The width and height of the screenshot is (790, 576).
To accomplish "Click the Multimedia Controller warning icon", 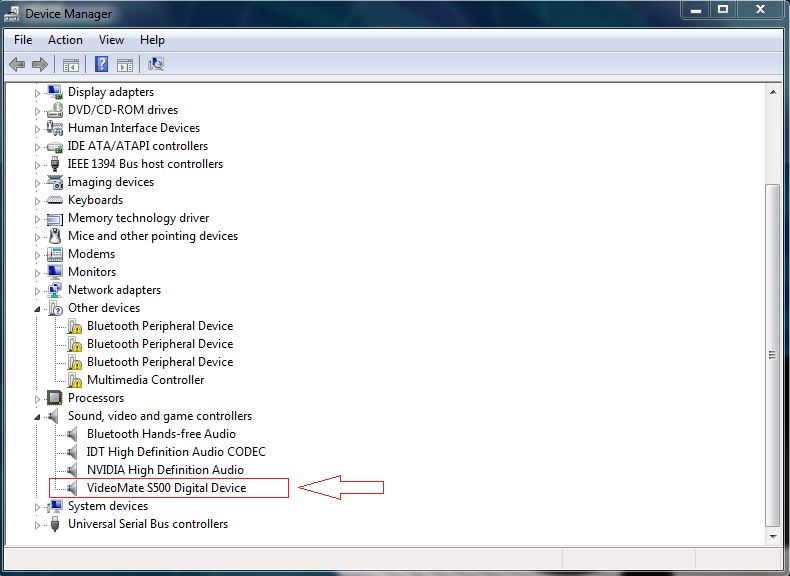I will point(75,380).
